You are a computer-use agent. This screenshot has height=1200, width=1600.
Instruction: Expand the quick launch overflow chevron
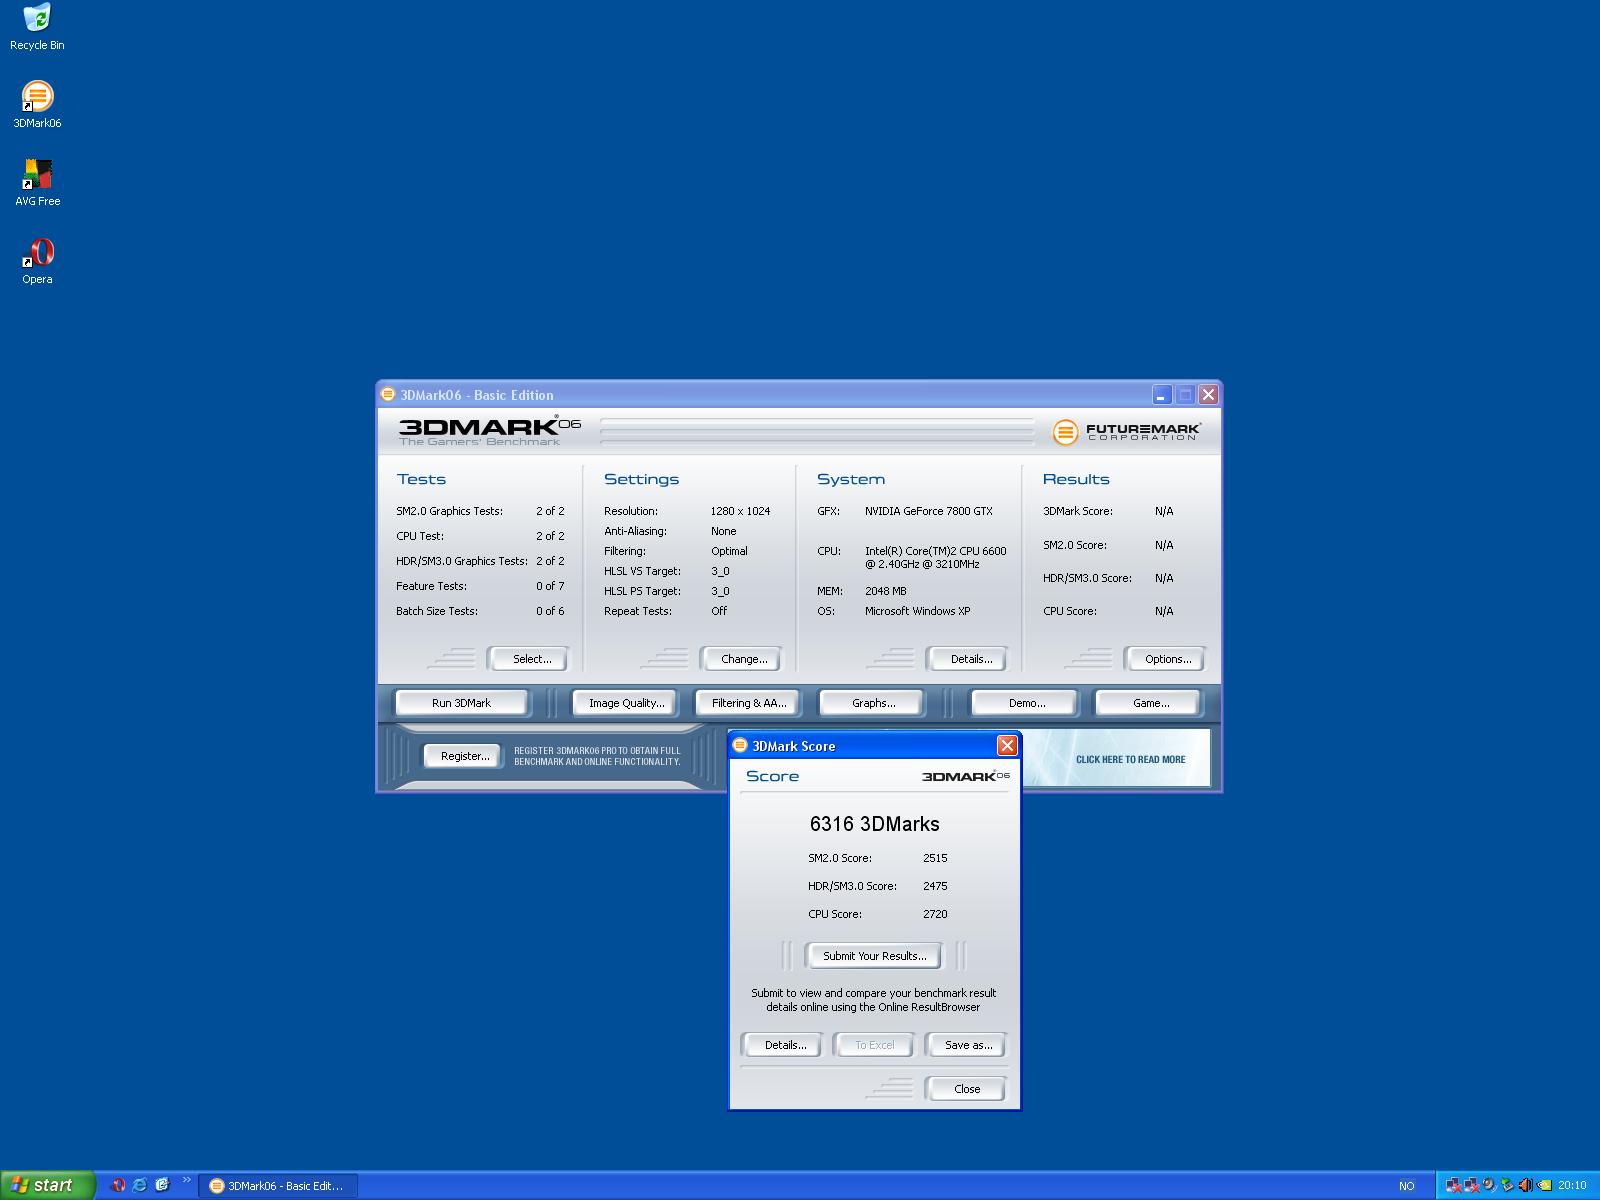186,1181
